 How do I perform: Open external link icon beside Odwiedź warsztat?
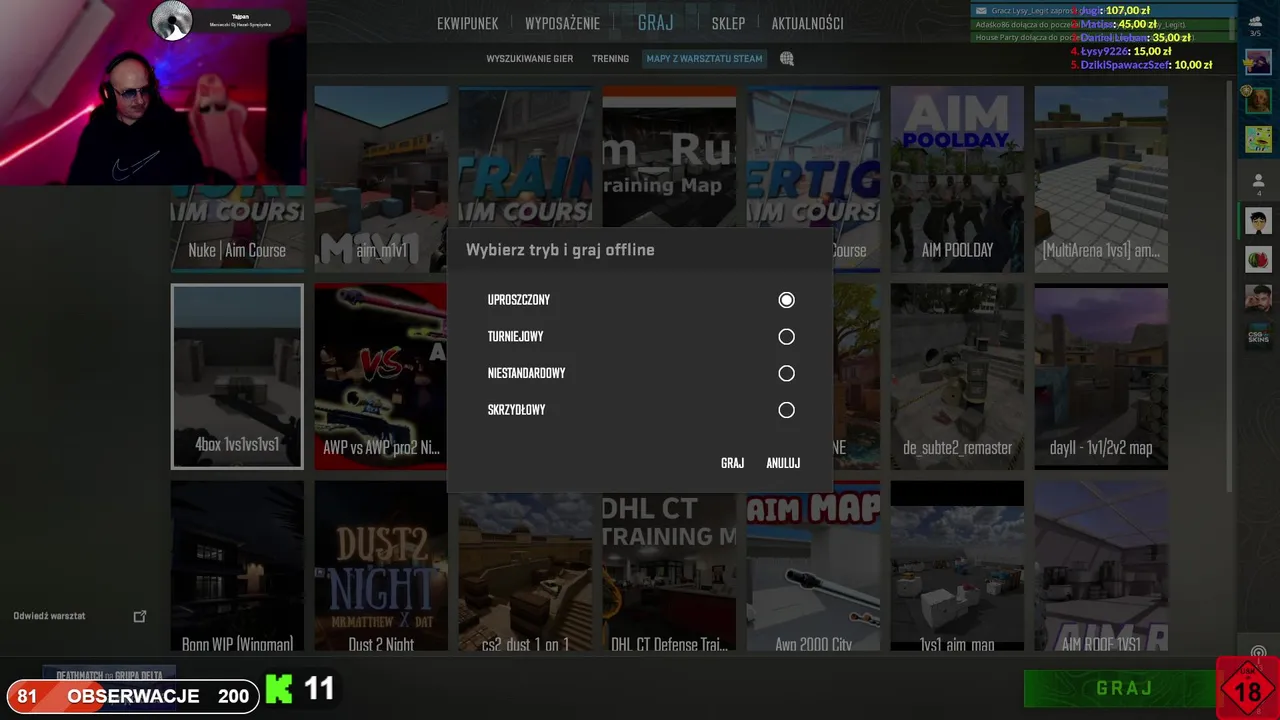(140, 616)
